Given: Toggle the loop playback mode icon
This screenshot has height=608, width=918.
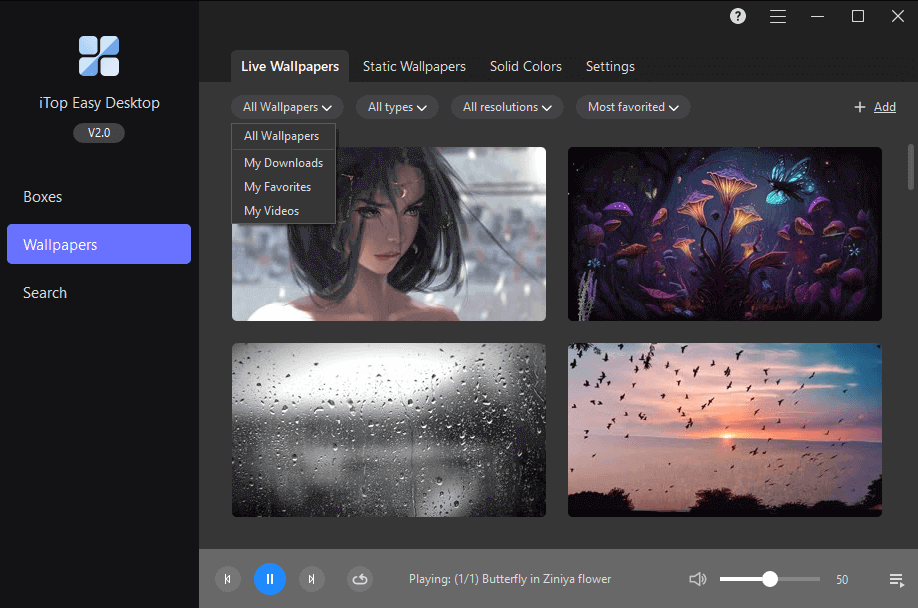Looking at the screenshot, I should coord(360,579).
